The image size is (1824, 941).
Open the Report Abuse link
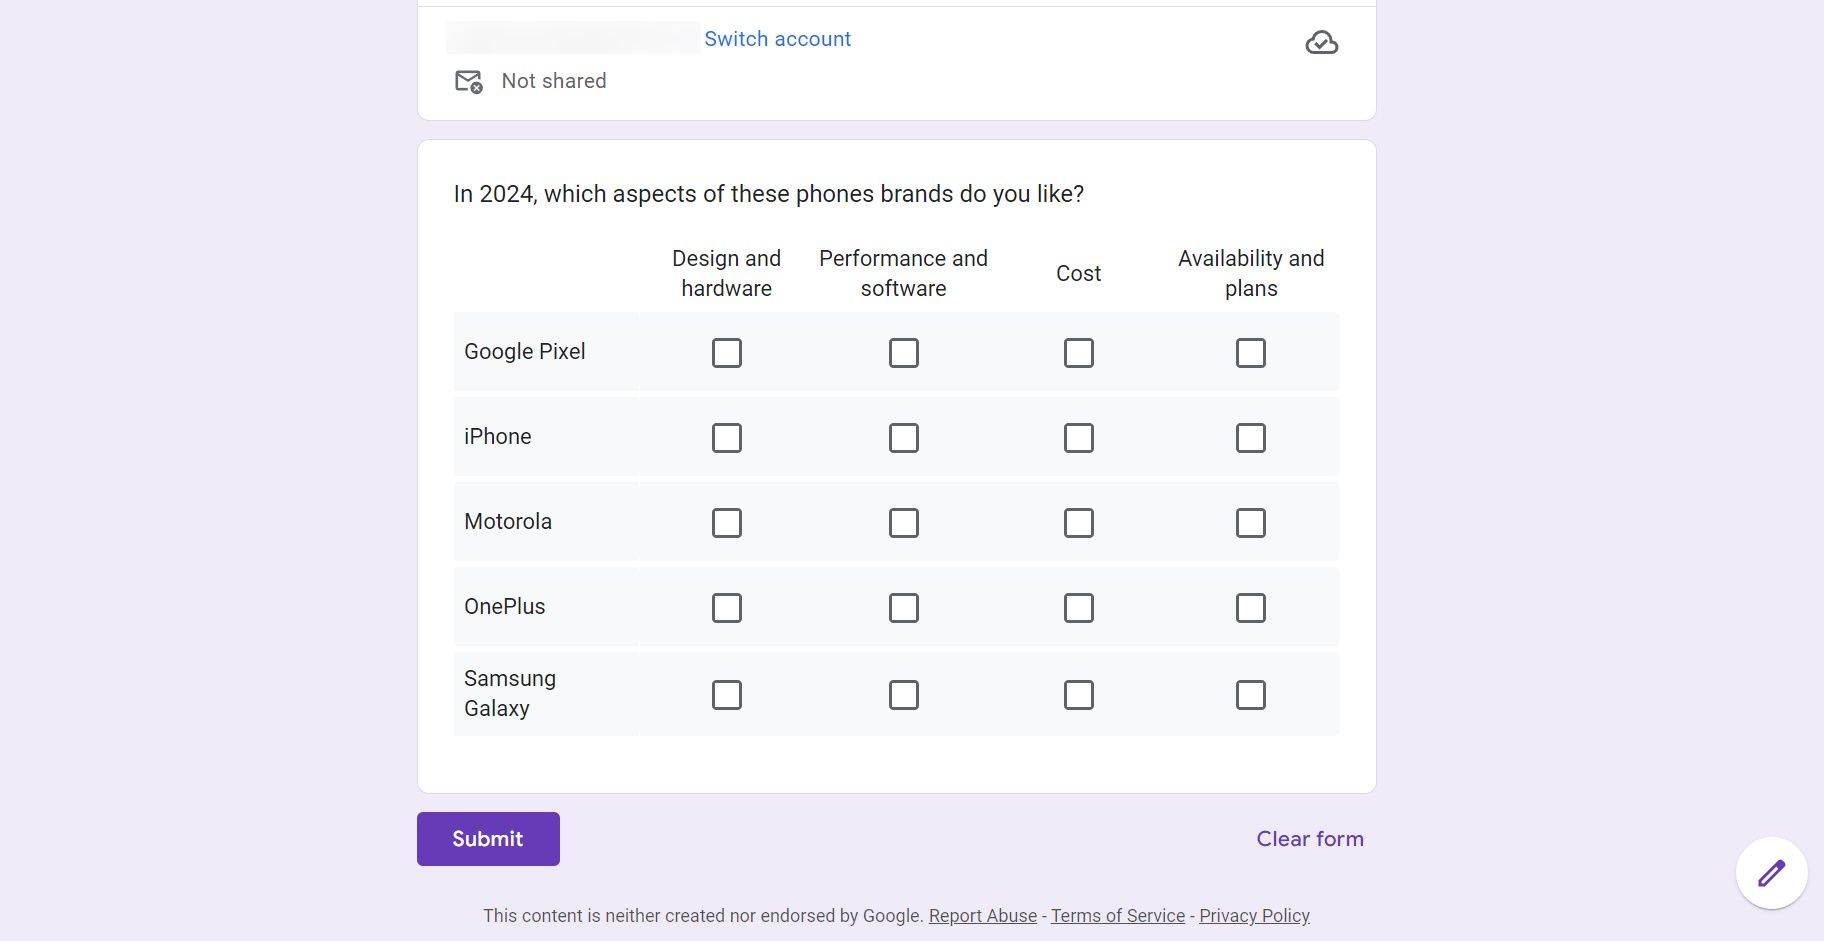(x=982, y=915)
